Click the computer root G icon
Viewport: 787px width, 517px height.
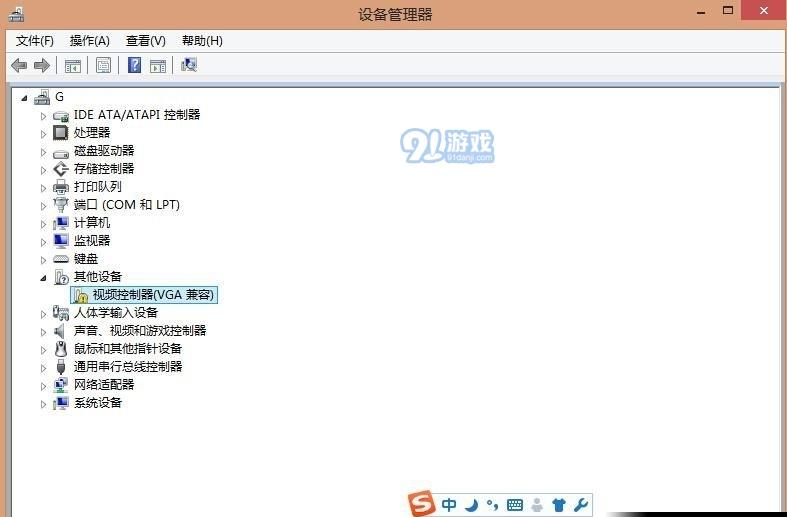[42, 97]
